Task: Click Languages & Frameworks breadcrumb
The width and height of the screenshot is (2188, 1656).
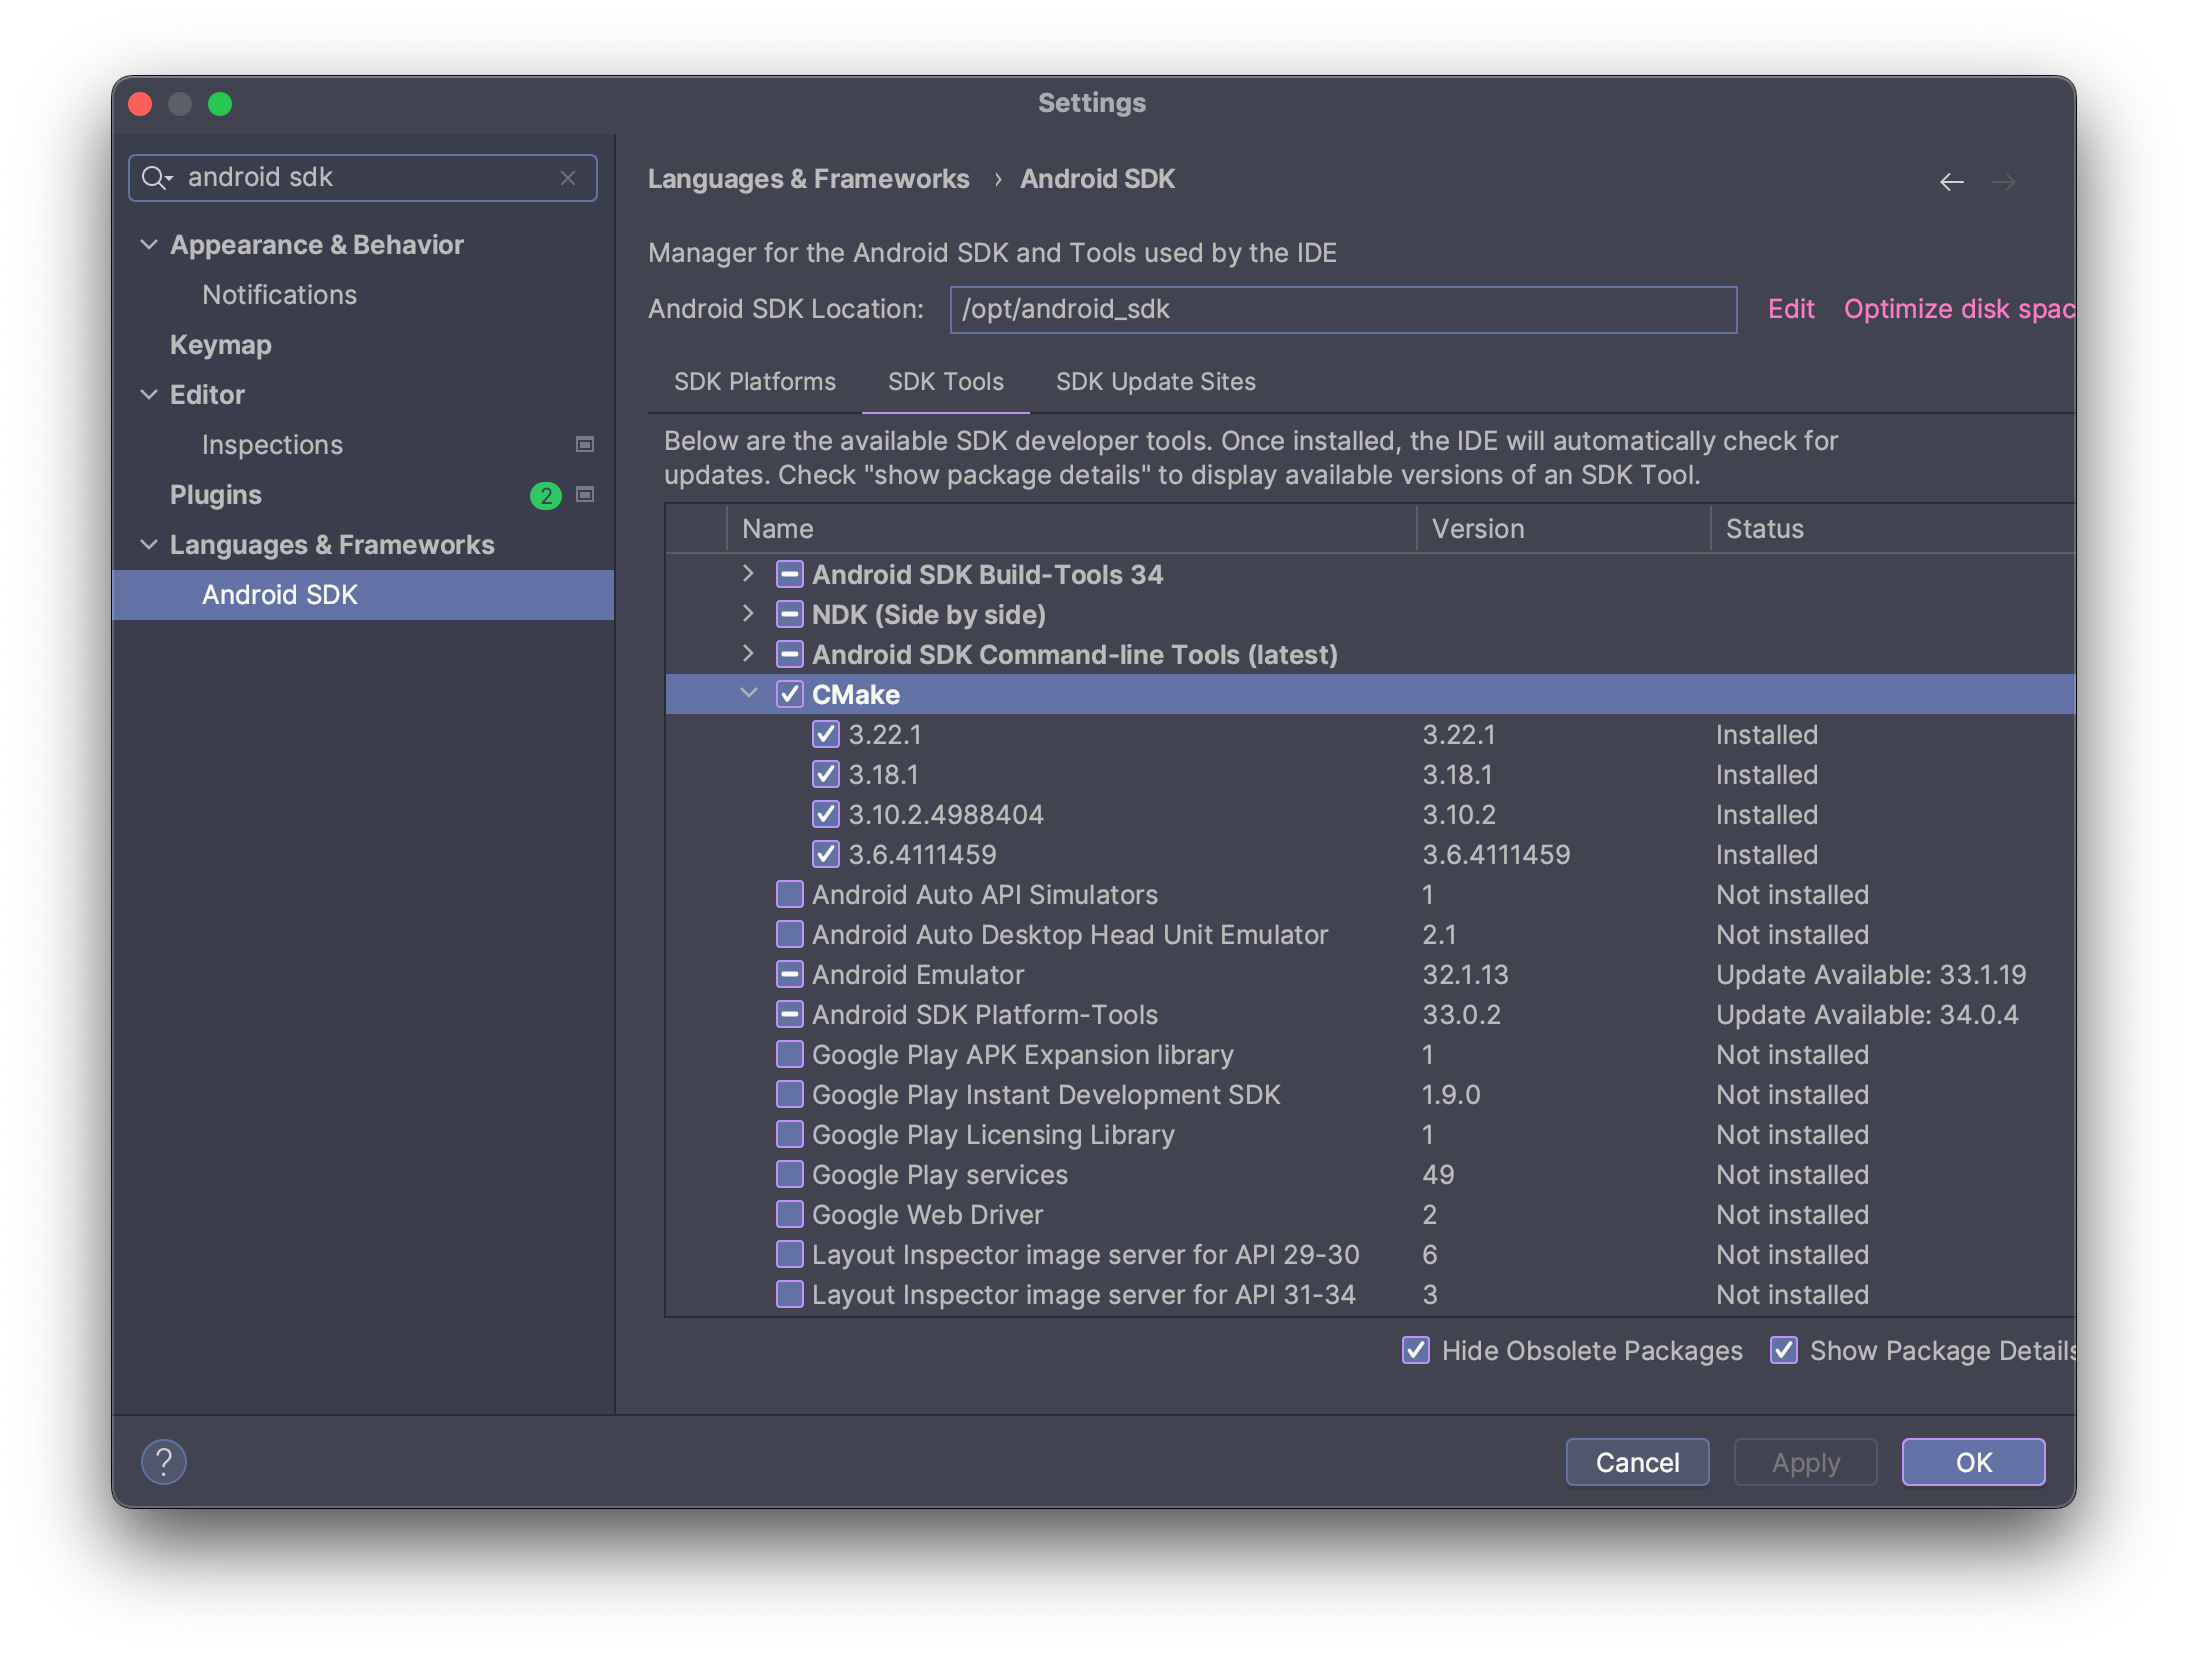Action: click(x=808, y=179)
